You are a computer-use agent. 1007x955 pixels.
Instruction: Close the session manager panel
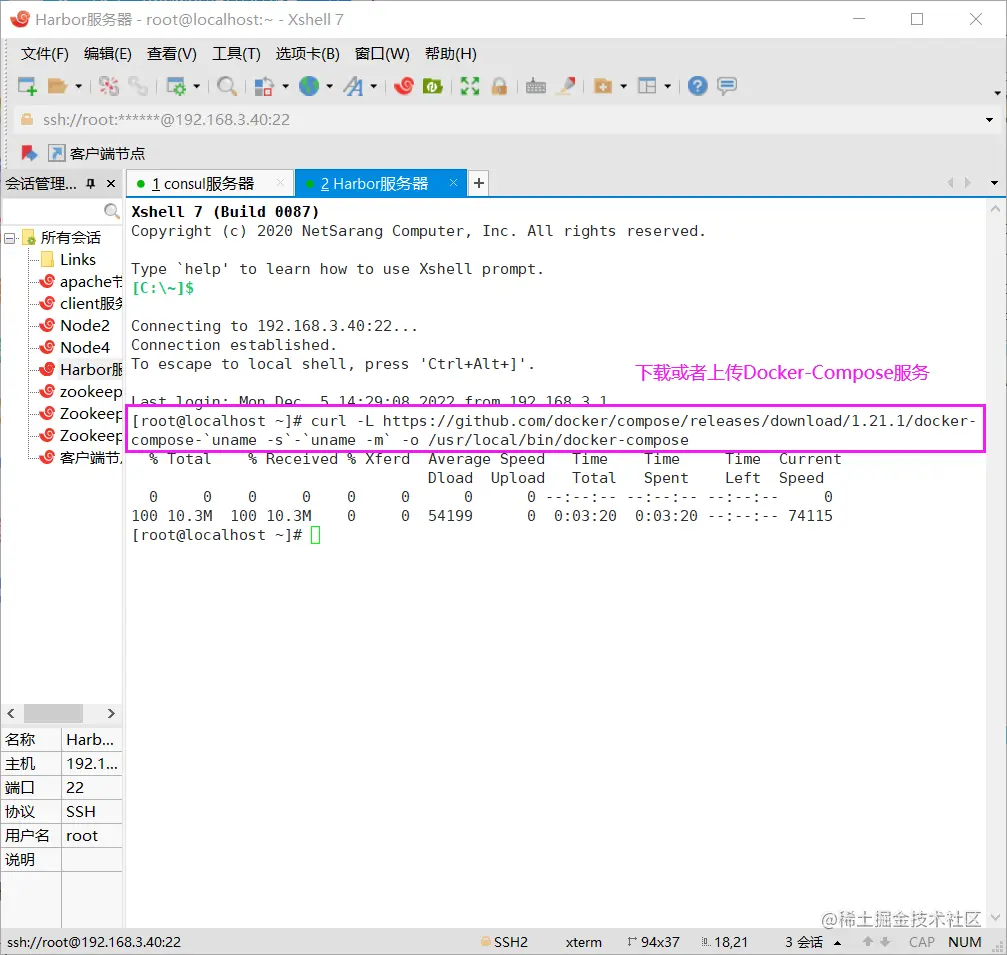pyautogui.click(x=111, y=184)
